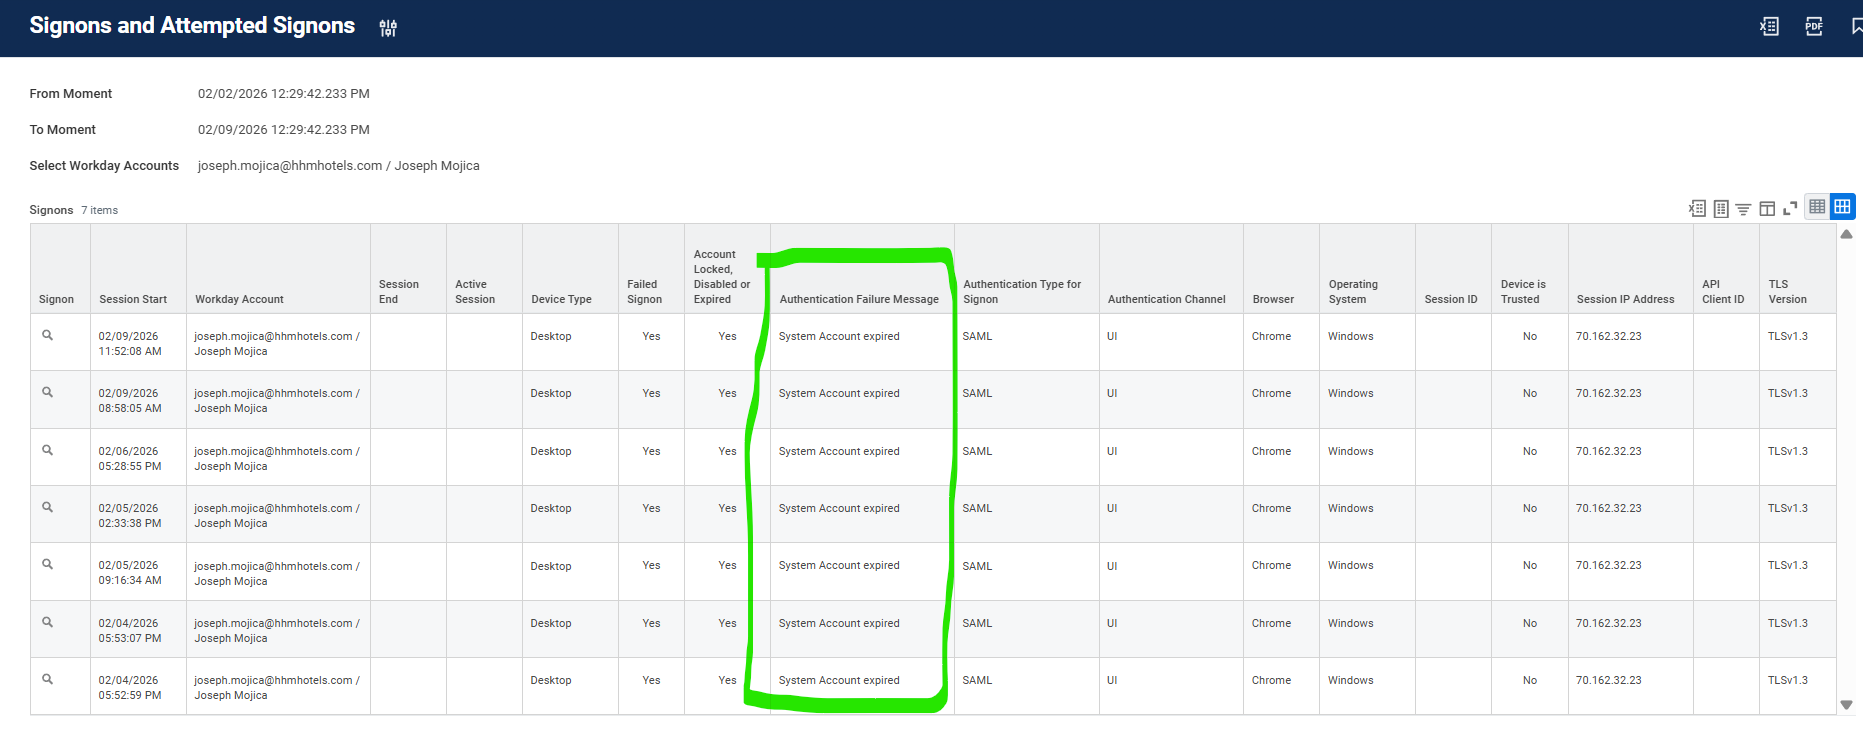The height and width of the screenshot is (741, 1863).
Task: Open the table chart/worksheet icon
Action: point(1721,208)
